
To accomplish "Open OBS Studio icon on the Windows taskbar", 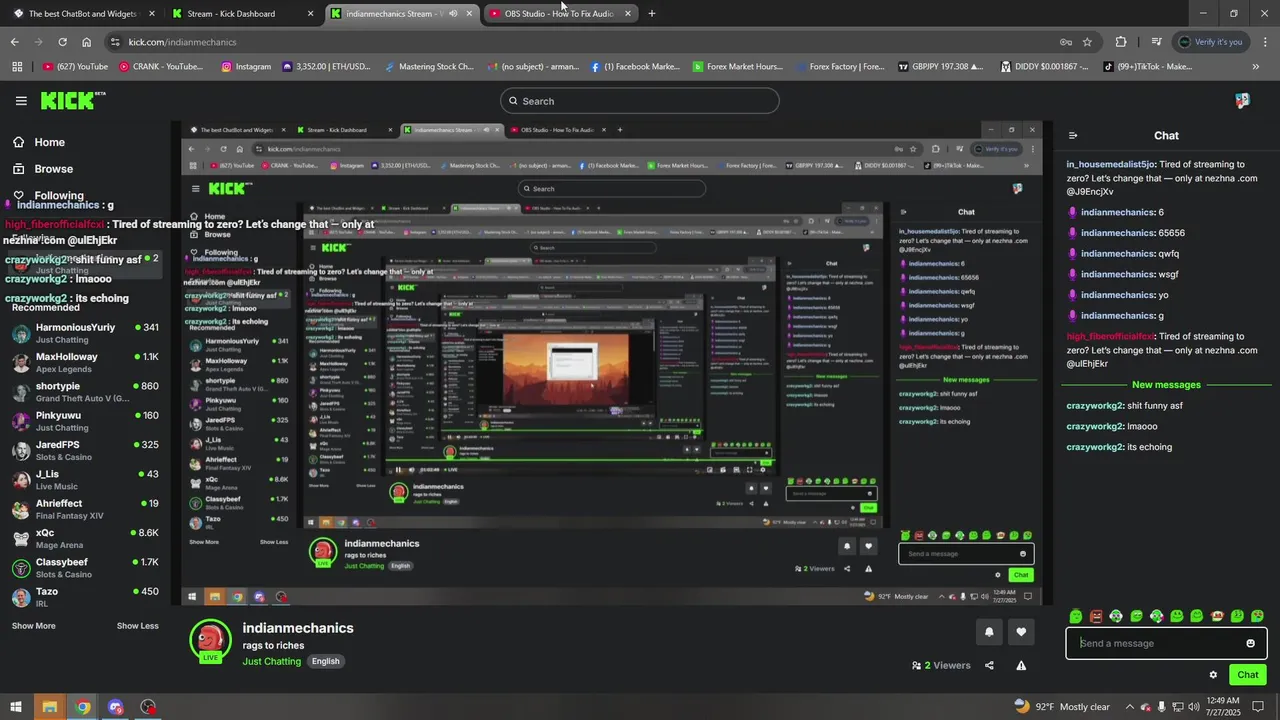I will click(148, 707).
